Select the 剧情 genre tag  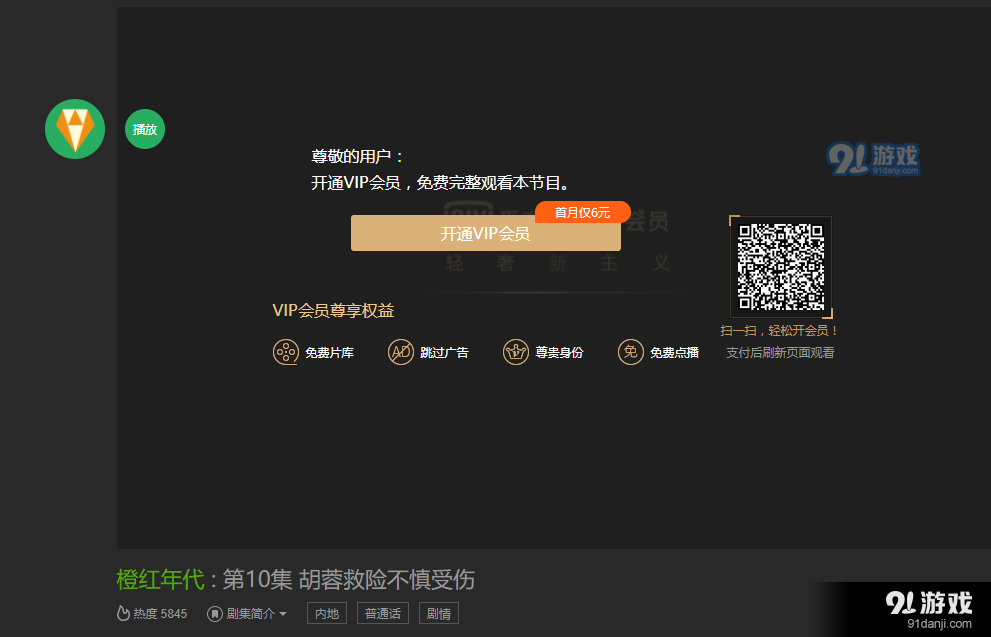438,613
